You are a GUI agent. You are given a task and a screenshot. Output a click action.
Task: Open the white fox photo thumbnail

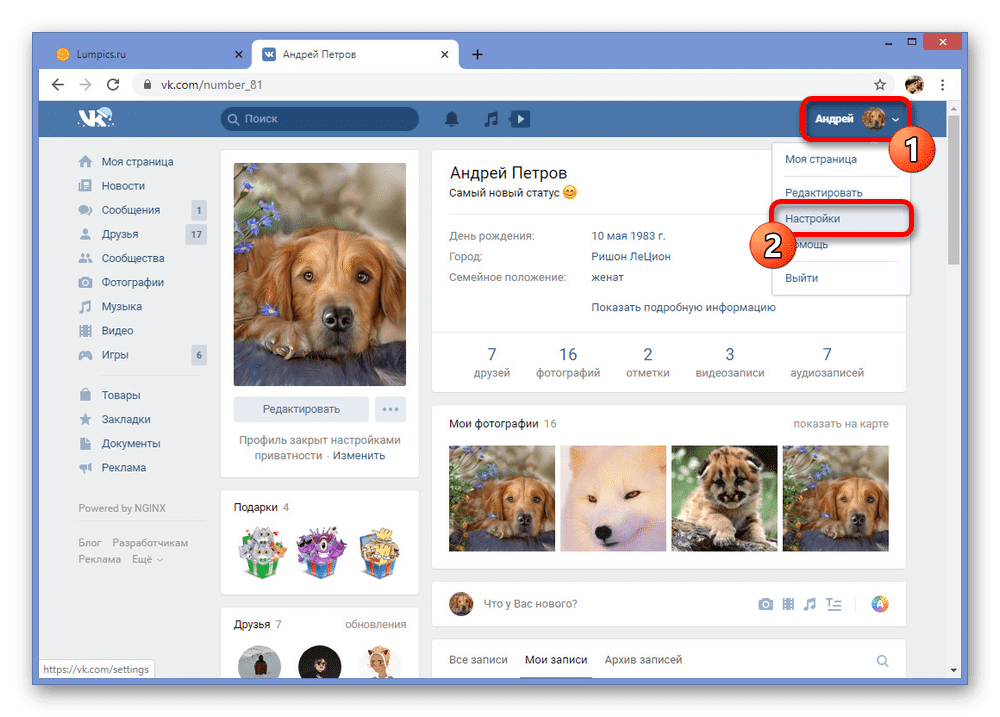click(x=612, y=498)
